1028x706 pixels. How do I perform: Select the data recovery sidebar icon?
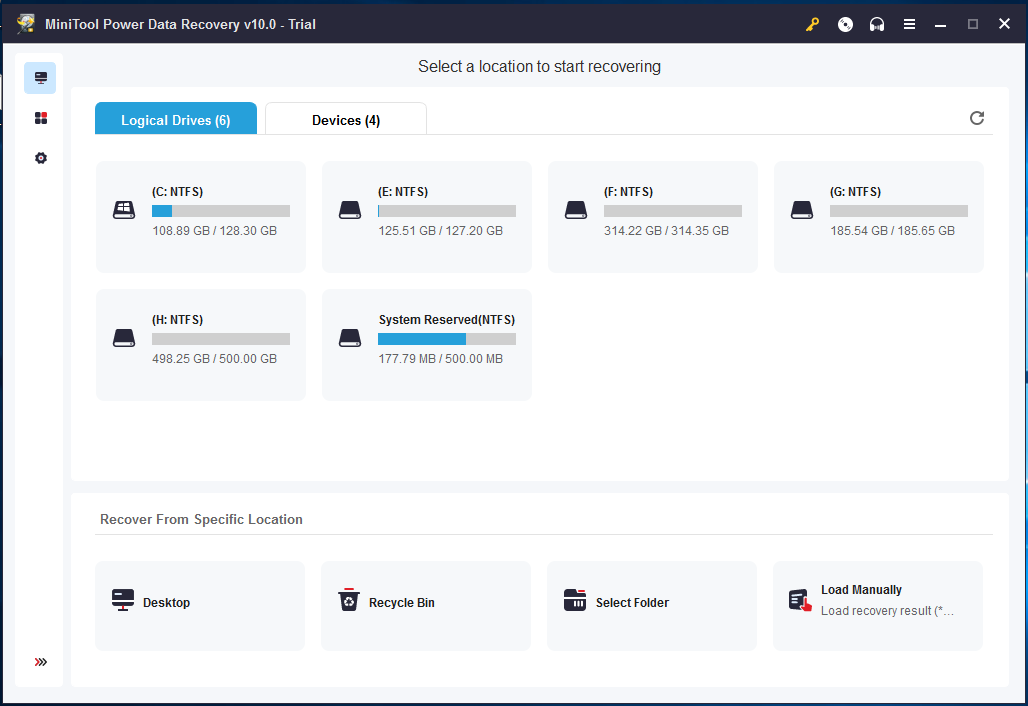pos(40,77)
